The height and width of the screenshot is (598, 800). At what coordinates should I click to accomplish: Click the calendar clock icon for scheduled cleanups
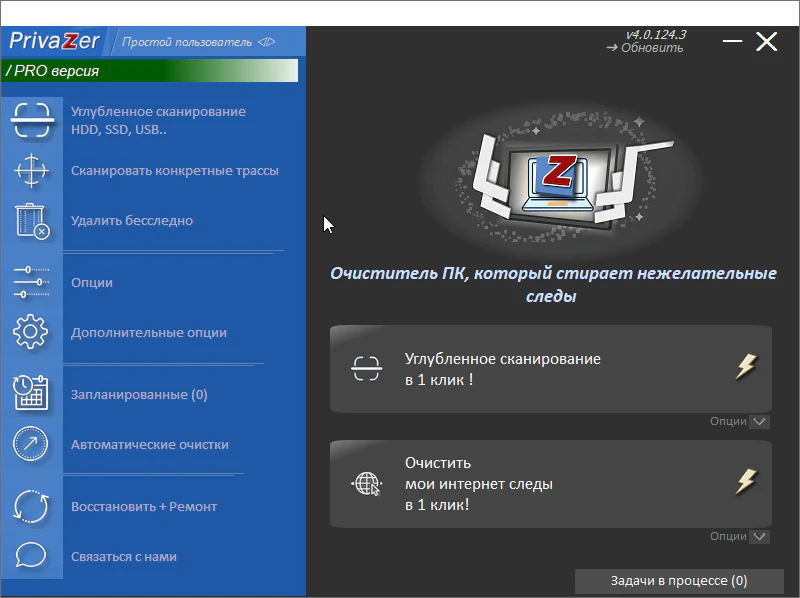(x=31, y=393)
